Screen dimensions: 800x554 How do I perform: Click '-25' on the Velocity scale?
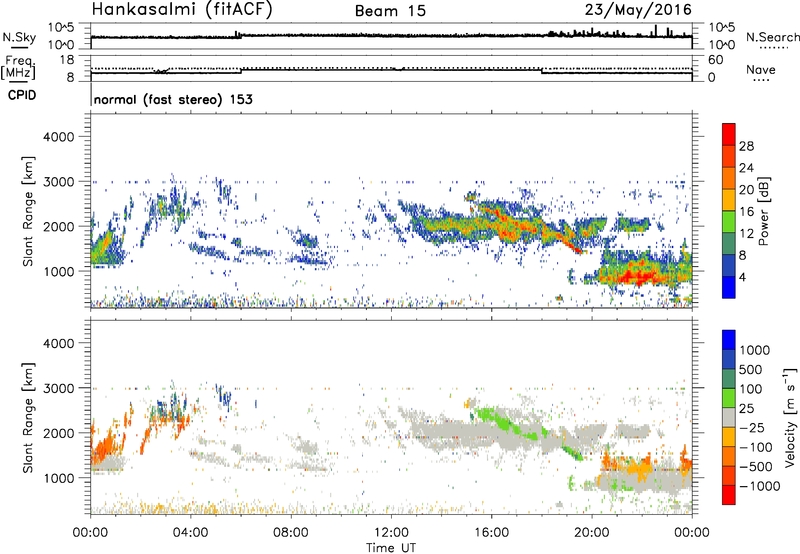pyautogui.click(x=753, y=427)
